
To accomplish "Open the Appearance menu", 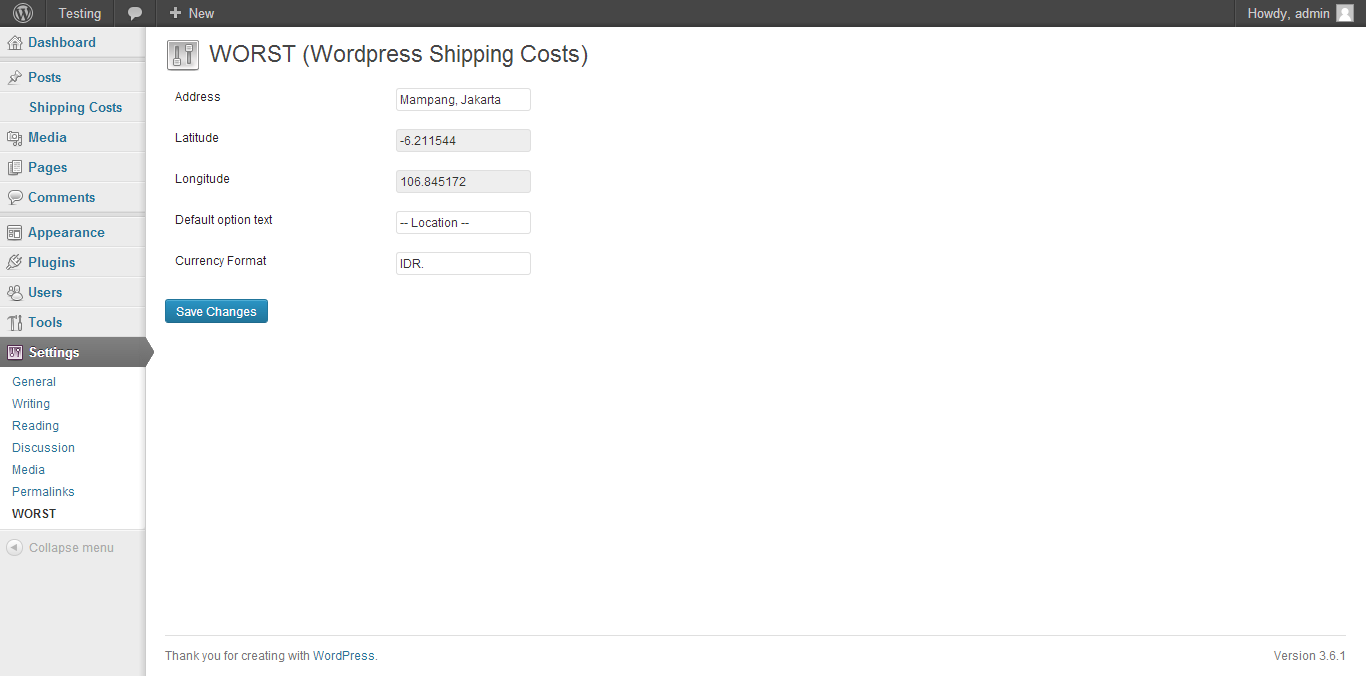I will pyautogui.click(x=66, y=232).
